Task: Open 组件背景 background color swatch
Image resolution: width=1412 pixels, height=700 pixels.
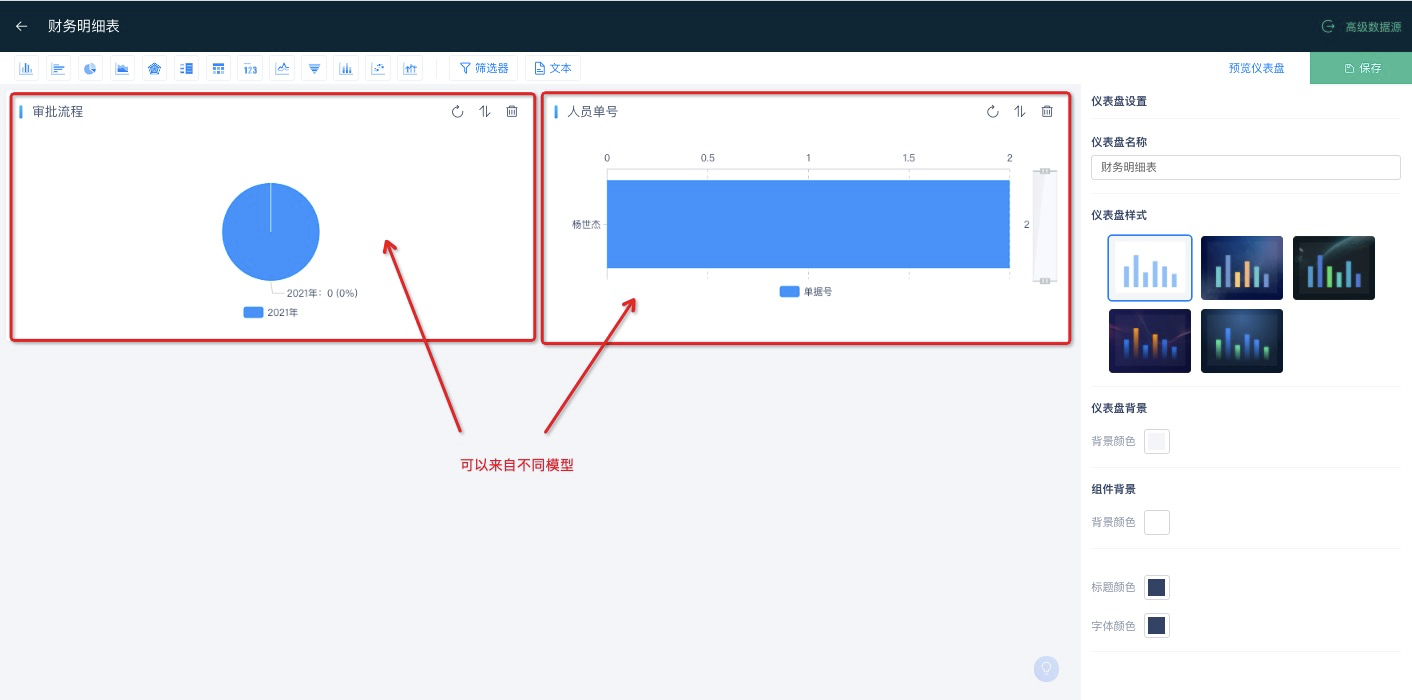Action: [1157, 522]
